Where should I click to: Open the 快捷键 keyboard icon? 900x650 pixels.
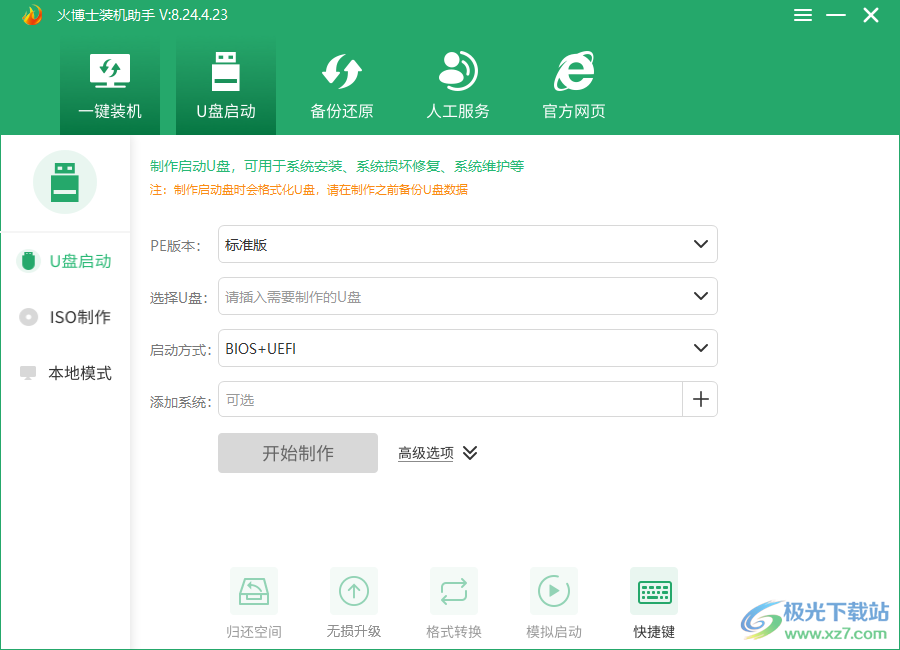[654, 591]
